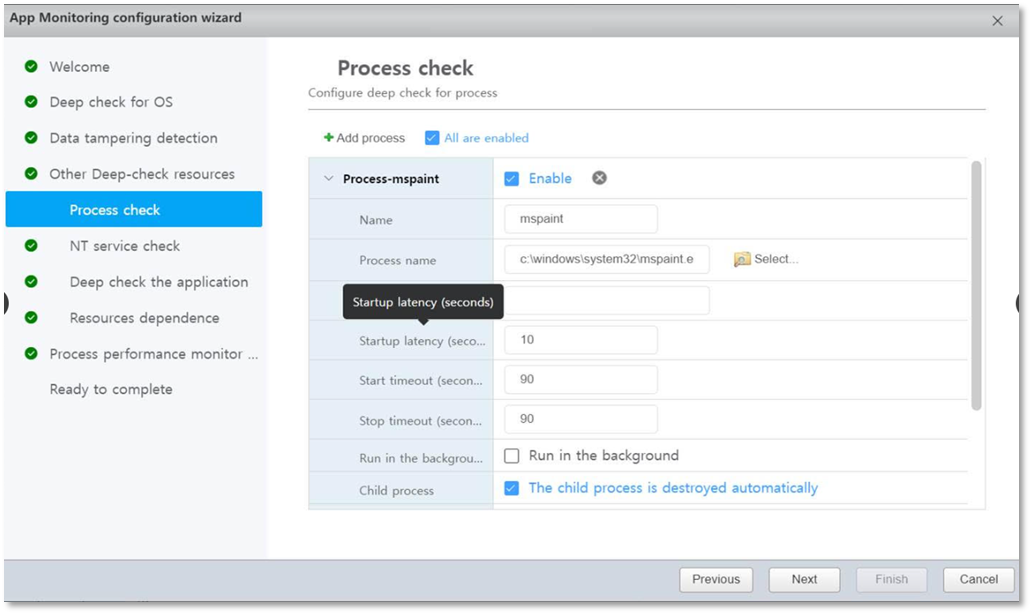This screenshot has width=1032, height=615.
Task: Click the green checkmark beside Deep check for OS
Action: 31,102
